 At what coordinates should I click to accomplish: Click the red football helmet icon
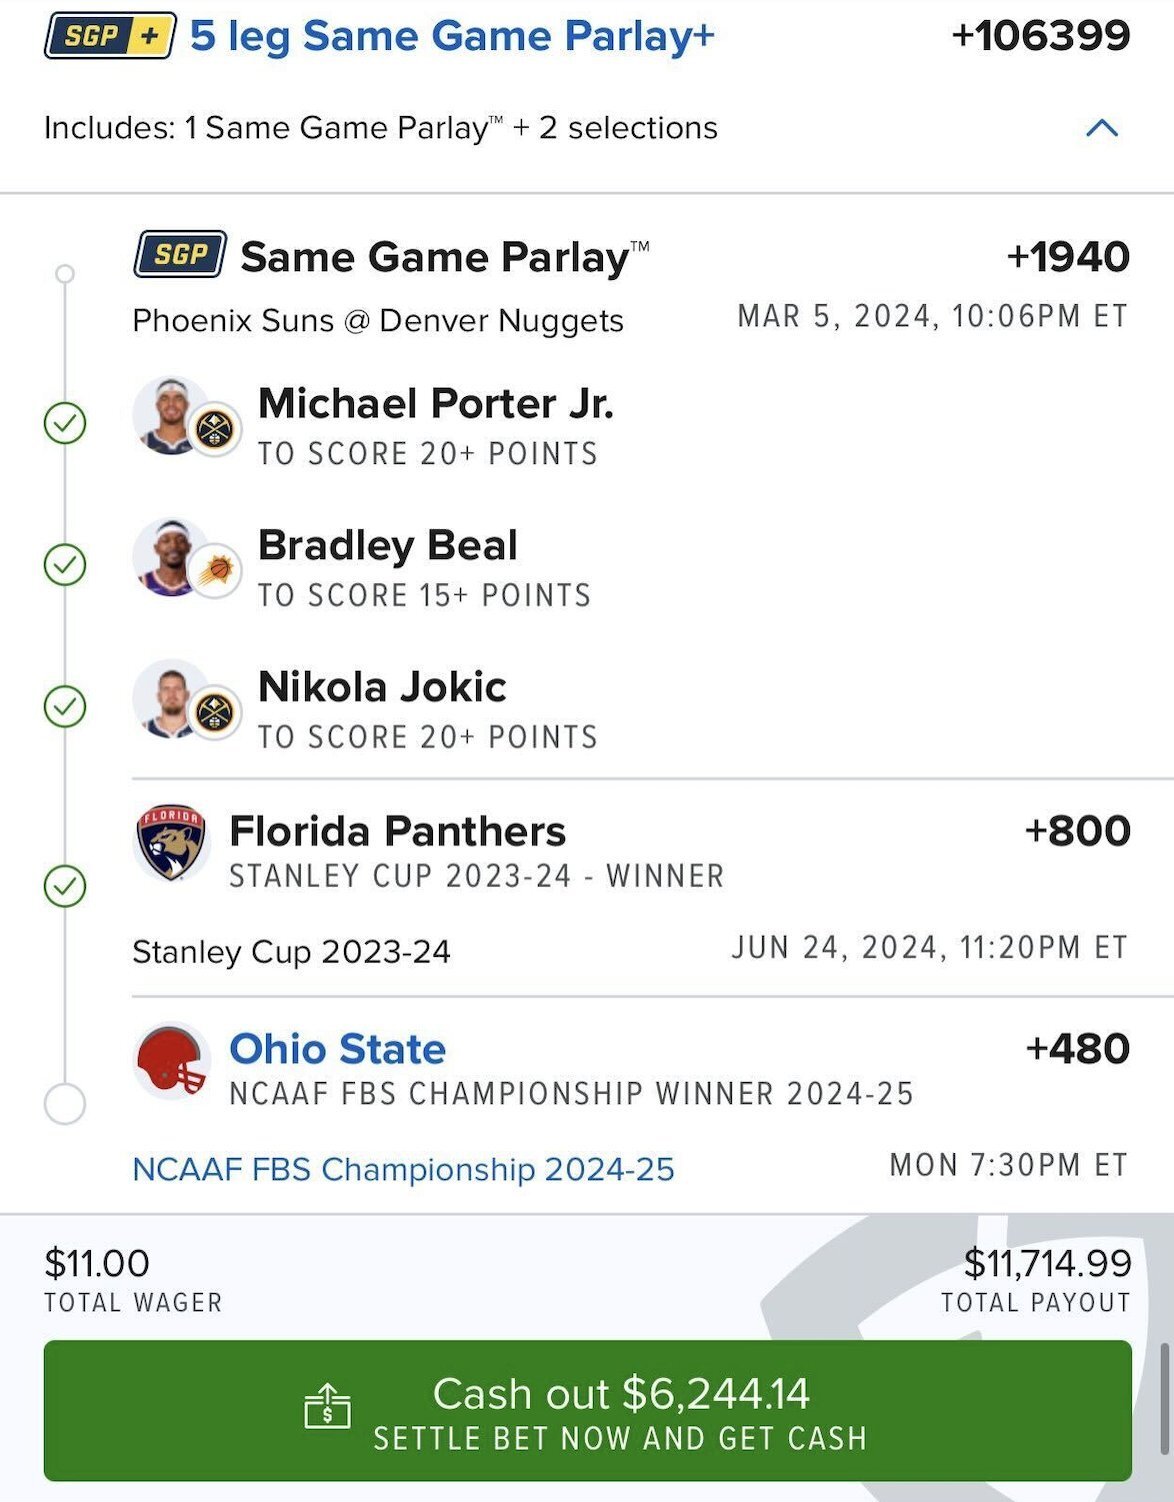click(172, 1060)
